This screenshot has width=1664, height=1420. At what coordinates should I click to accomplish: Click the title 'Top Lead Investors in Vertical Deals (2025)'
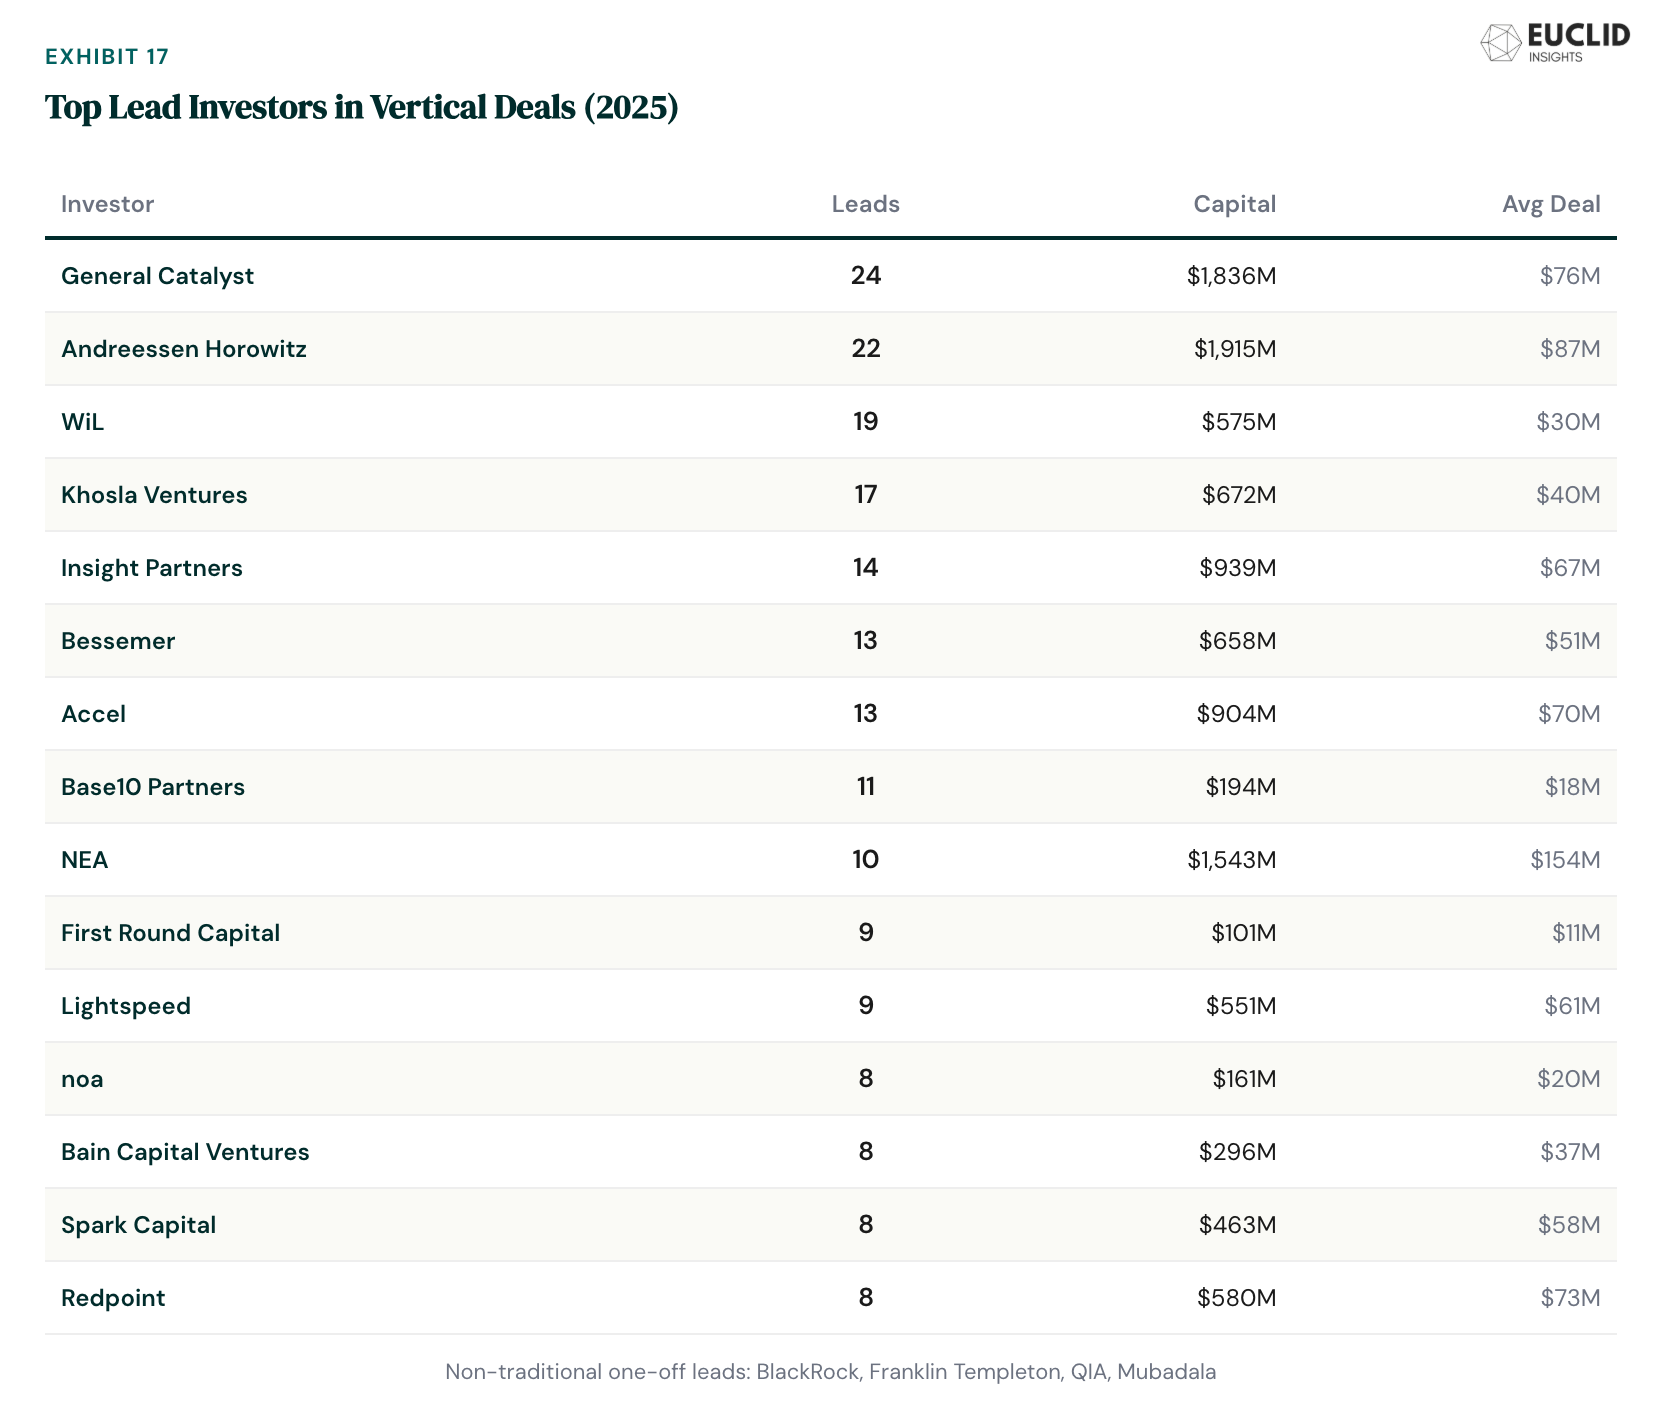[x=362, y=107]
